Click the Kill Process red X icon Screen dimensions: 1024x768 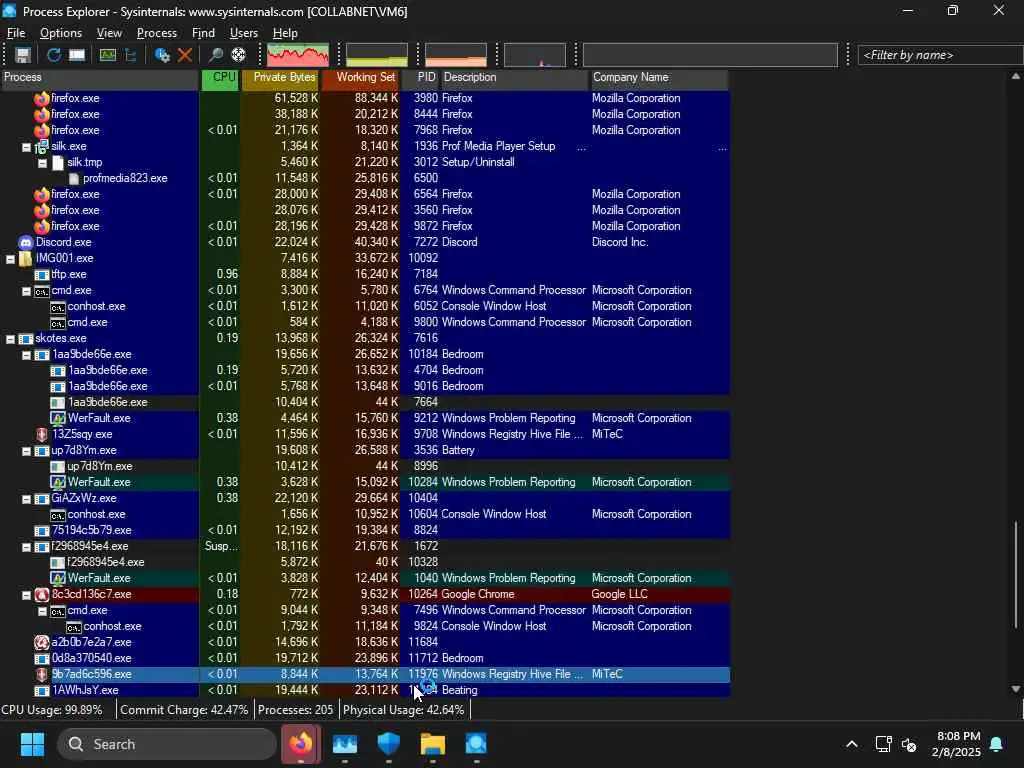[185, 56]
